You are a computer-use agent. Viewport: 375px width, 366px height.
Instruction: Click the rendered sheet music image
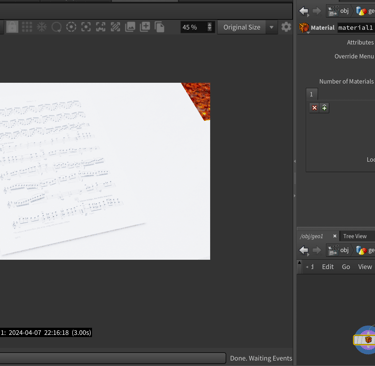105,171
